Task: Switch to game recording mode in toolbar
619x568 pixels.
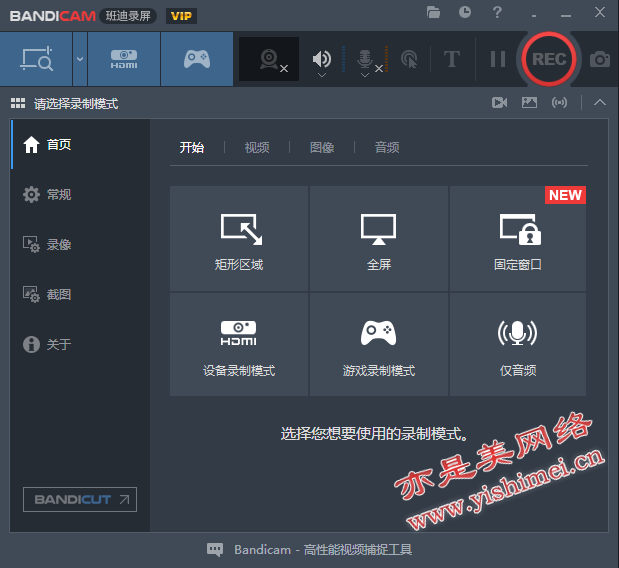Action: [197, 59]
